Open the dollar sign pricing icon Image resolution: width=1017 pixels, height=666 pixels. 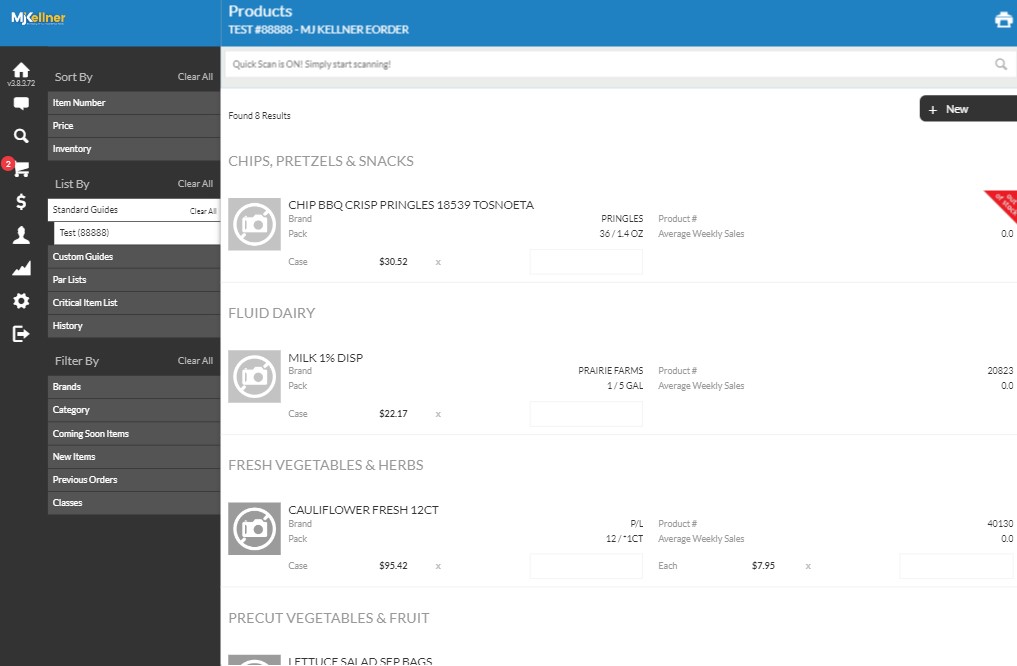pyautogui.click(x=21, y=202)
